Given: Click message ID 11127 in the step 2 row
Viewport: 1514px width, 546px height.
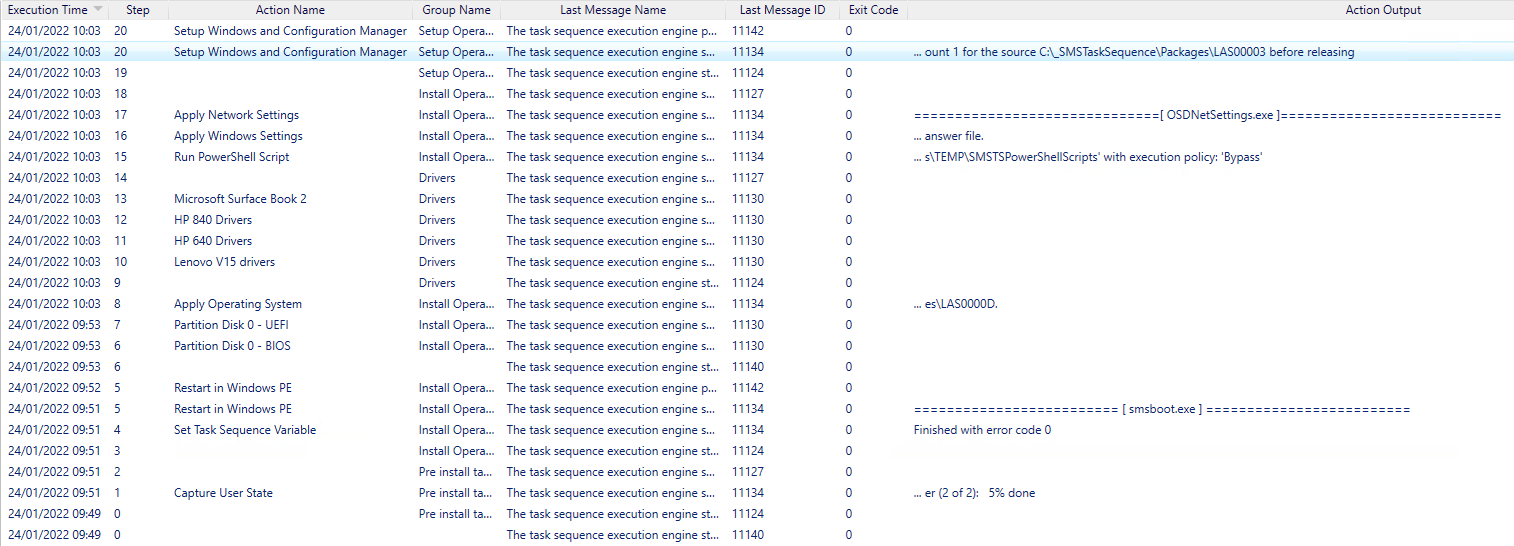Looking at the screenshot, I should [x=748, y=472].
